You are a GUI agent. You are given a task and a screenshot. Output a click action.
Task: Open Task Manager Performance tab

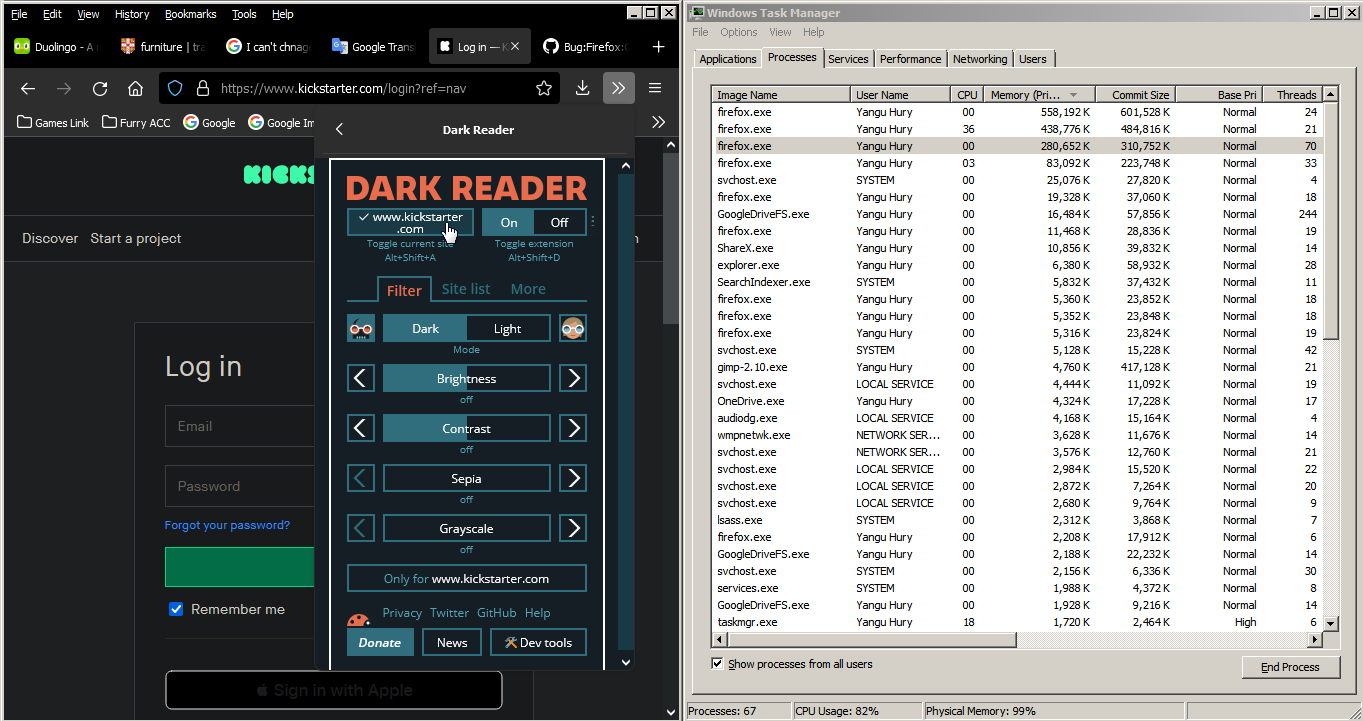tap(910, 59)
